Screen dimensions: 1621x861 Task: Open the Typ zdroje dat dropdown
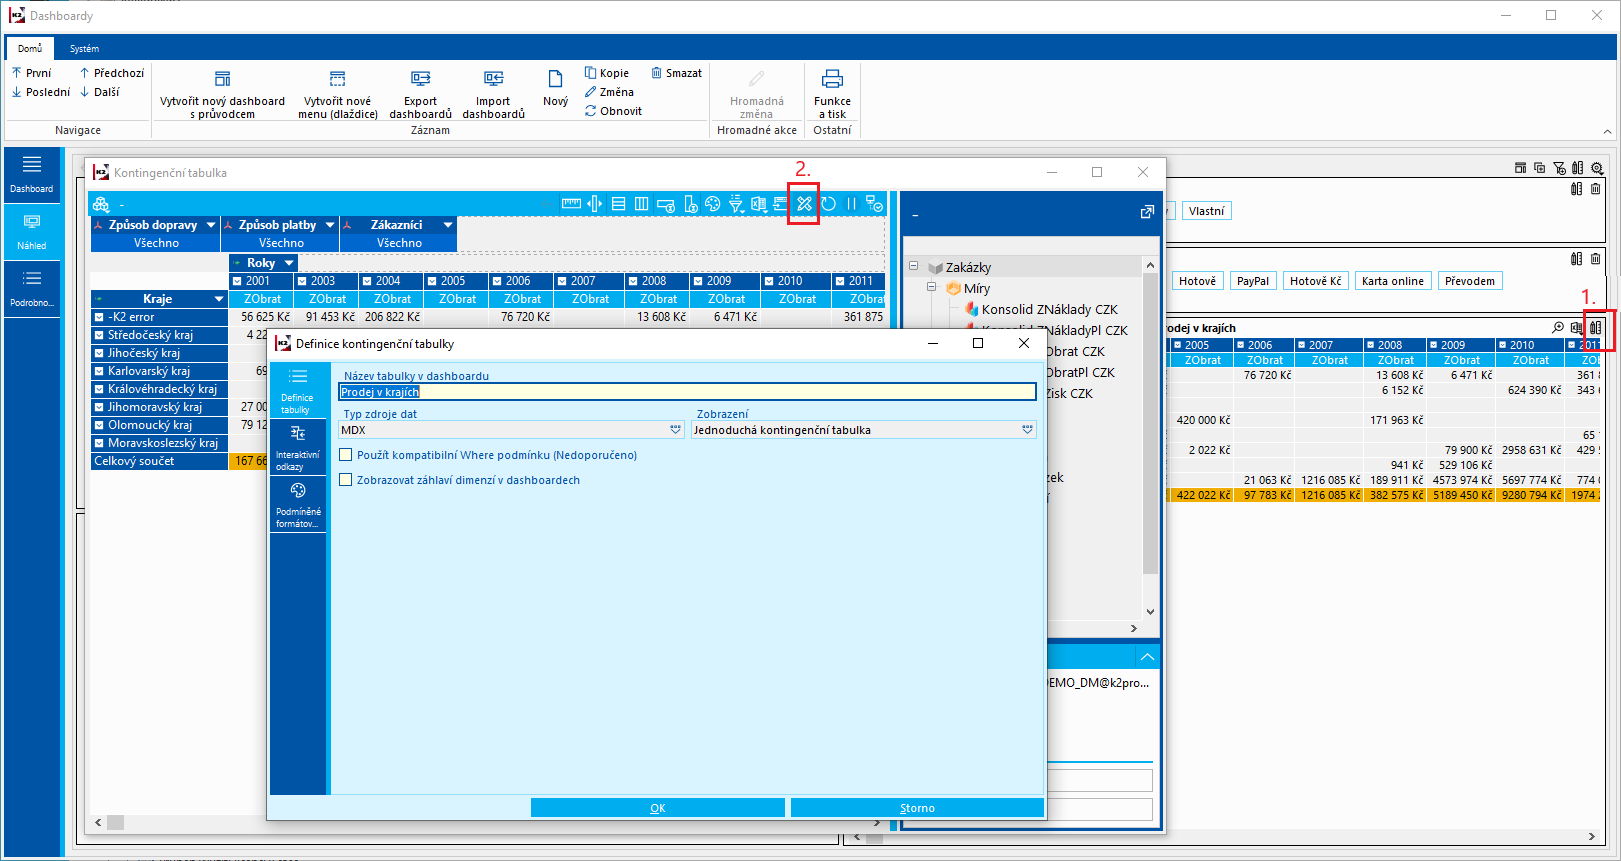point(676,430)
